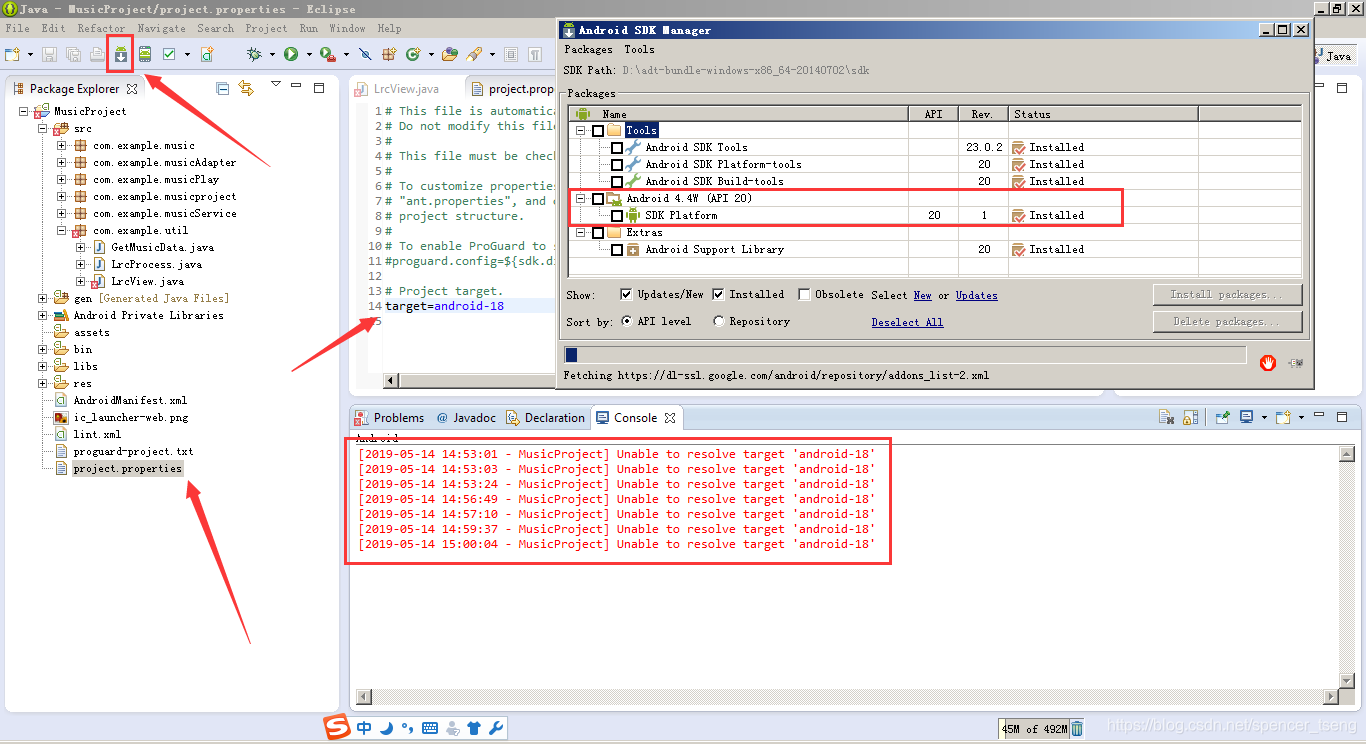Viewport: 1366px width, 744px height.
Task: Check the Android SDK Build-tools checkbox
Action: [617, 181]
